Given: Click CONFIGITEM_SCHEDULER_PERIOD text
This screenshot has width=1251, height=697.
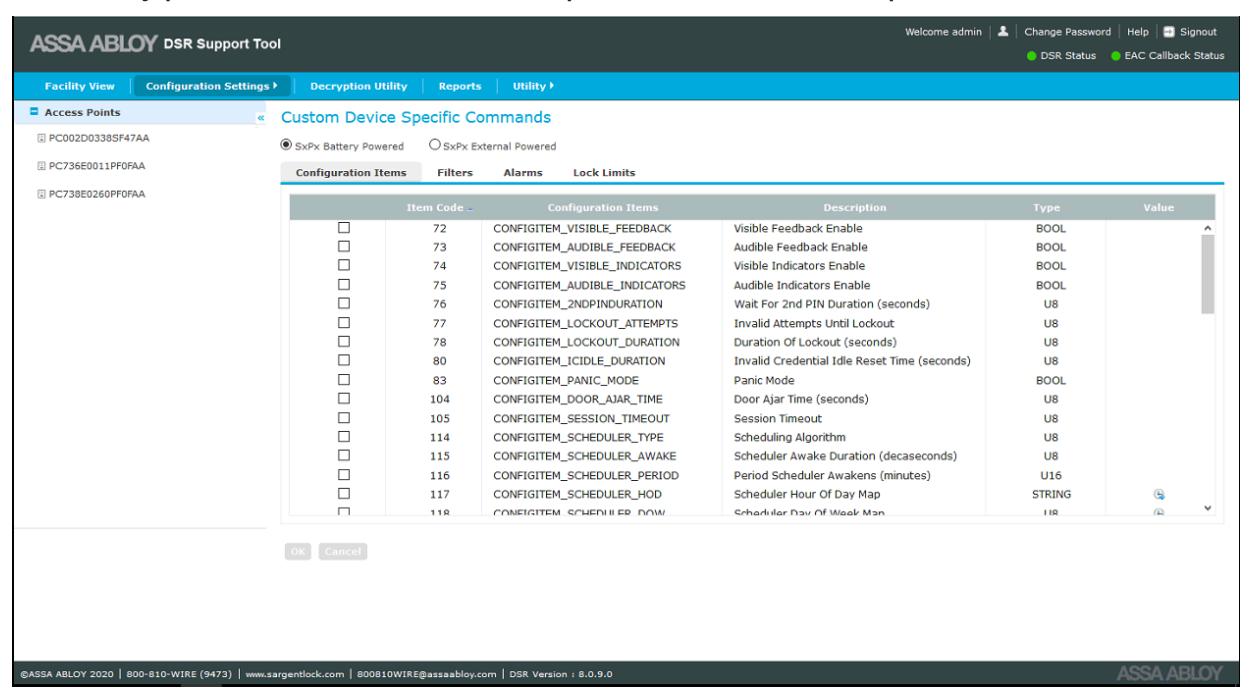Looking at the screenshot, I should click(587, 475).
